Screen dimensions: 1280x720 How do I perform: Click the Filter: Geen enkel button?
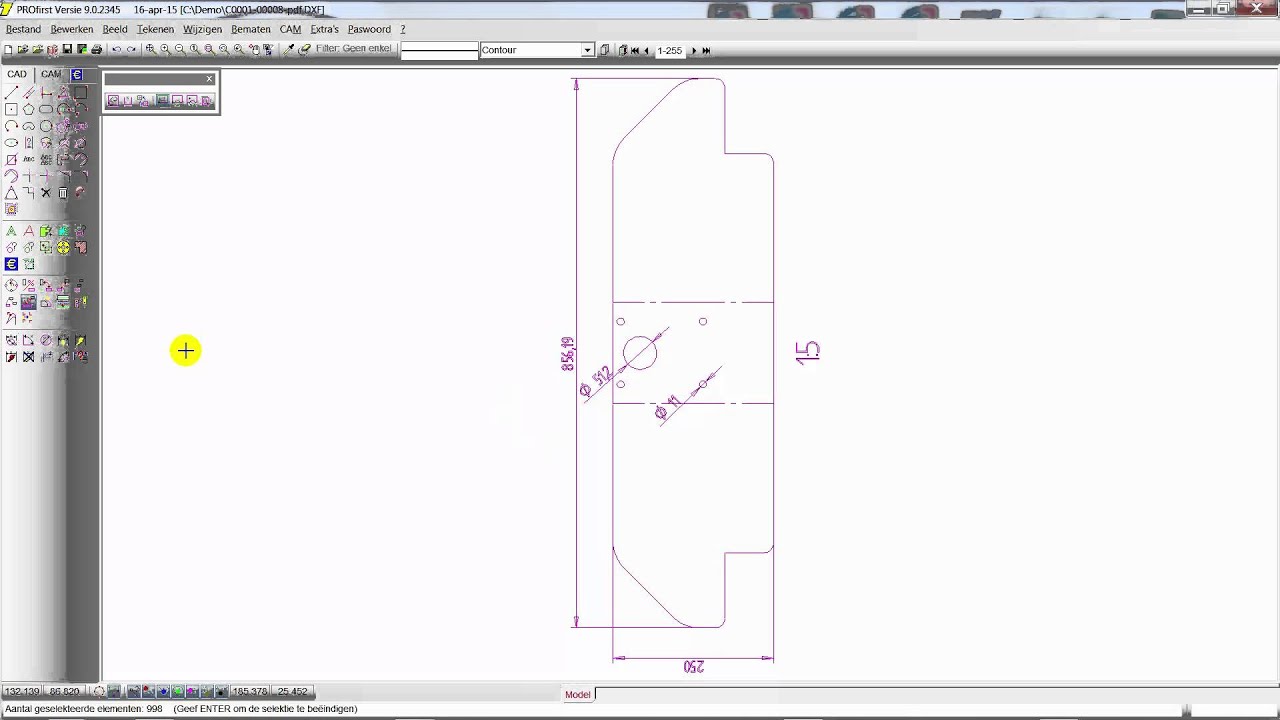click(x=353, y=49)
